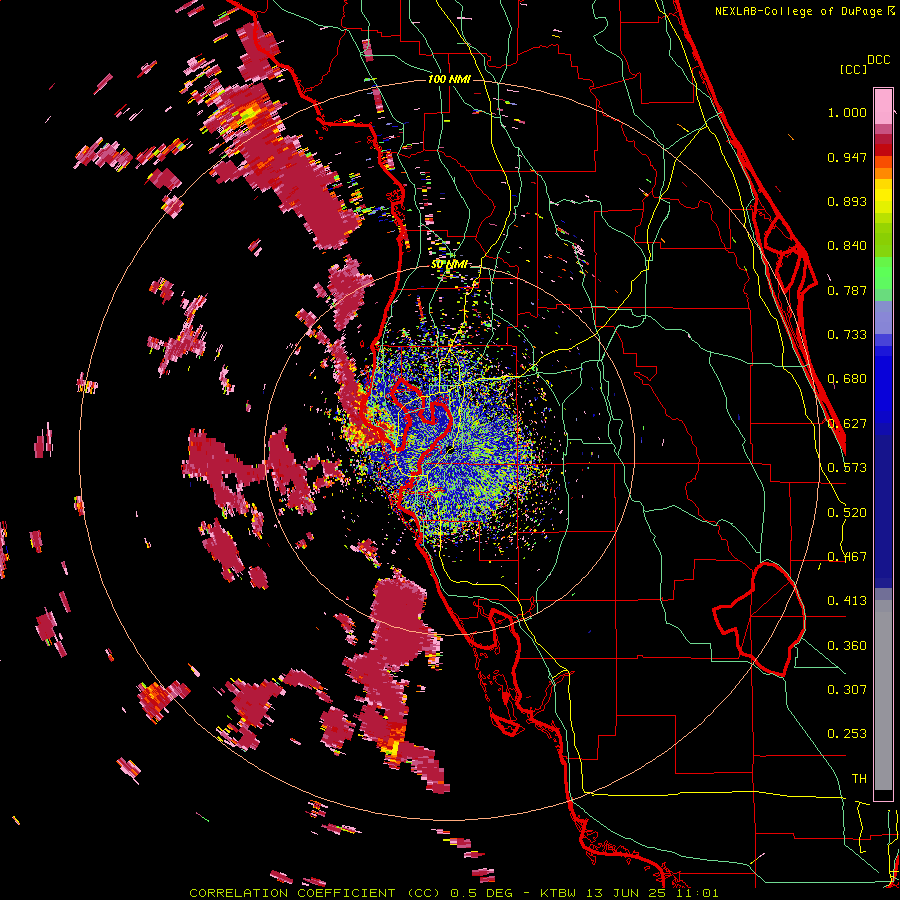Select the 0.787 scale value
This screenshot has height=900, width=900.
[x=847, y=290]
